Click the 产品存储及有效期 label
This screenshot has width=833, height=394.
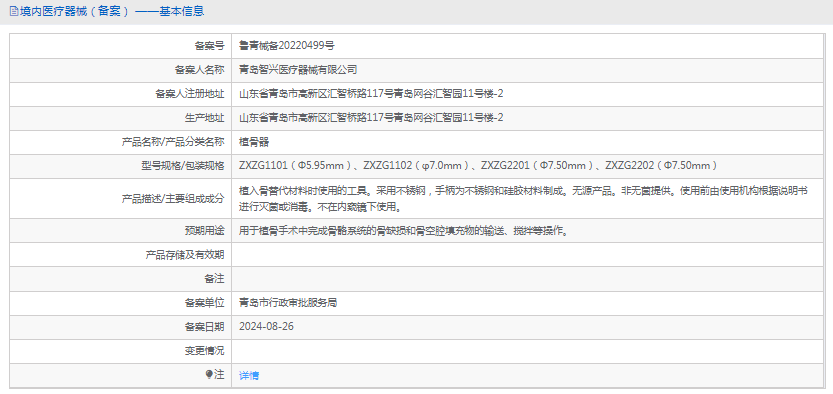pos(185,255)
